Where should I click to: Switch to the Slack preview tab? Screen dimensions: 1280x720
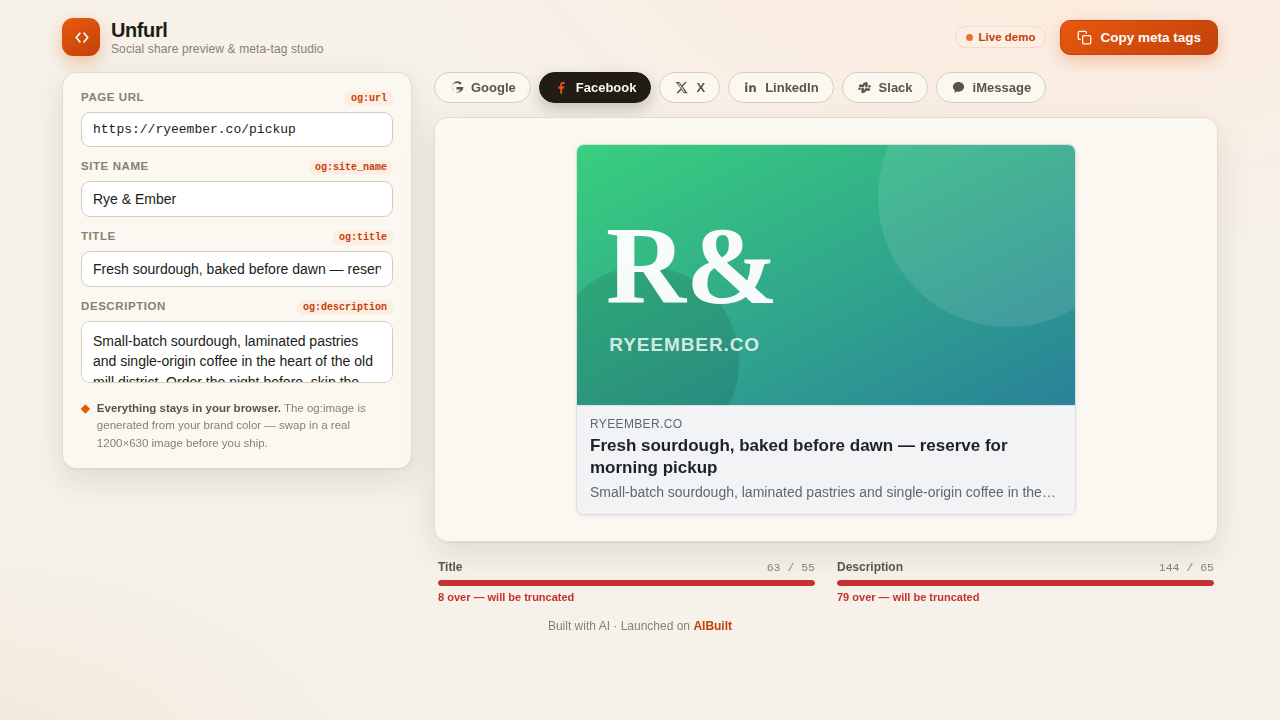pyautogui.click(x=885, y=87)
